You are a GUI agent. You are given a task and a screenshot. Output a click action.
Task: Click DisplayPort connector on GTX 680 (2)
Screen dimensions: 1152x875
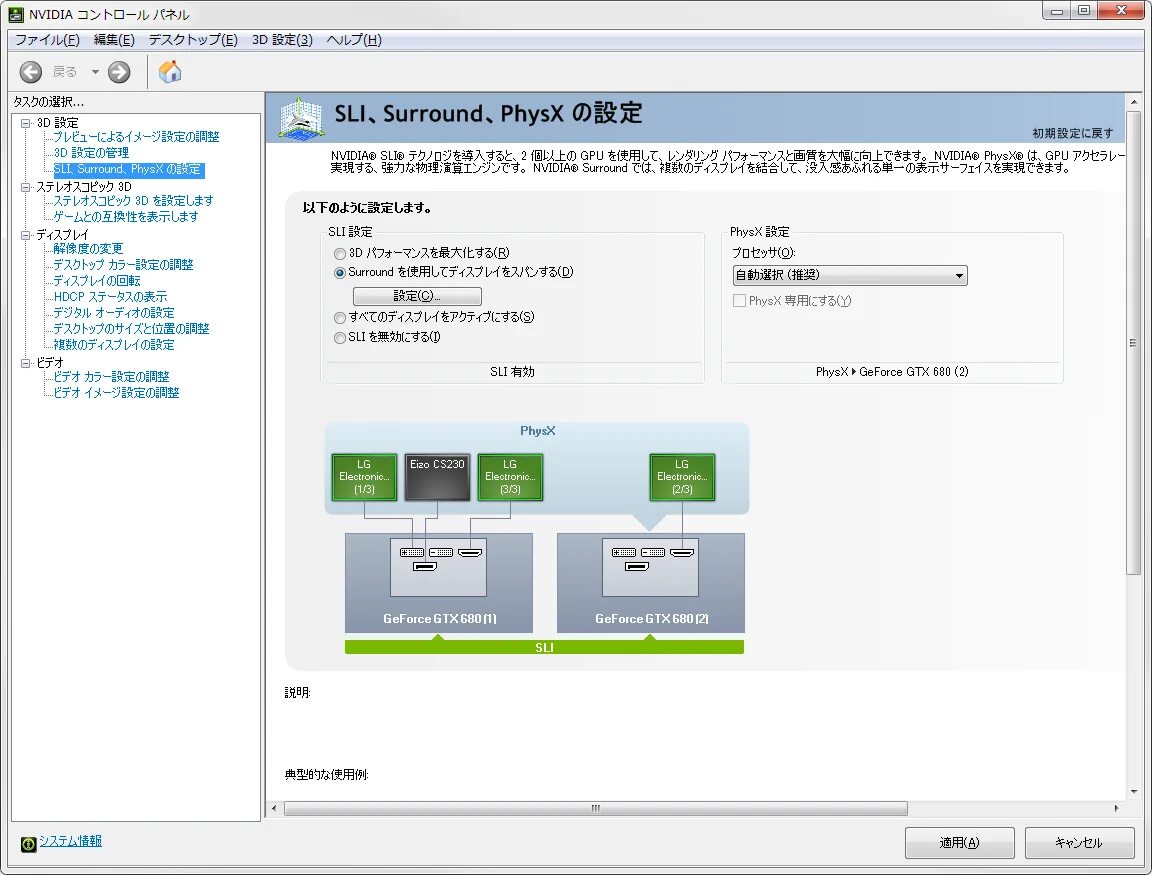coord(636,566)
